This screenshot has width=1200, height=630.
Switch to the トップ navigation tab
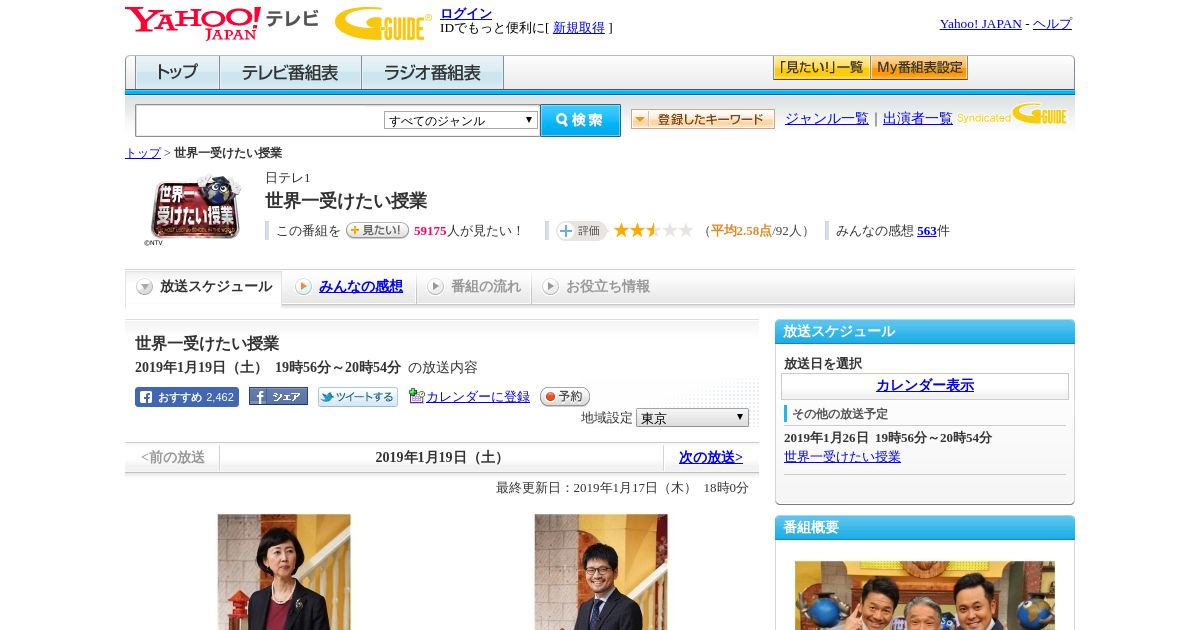(x=177, y=73)
